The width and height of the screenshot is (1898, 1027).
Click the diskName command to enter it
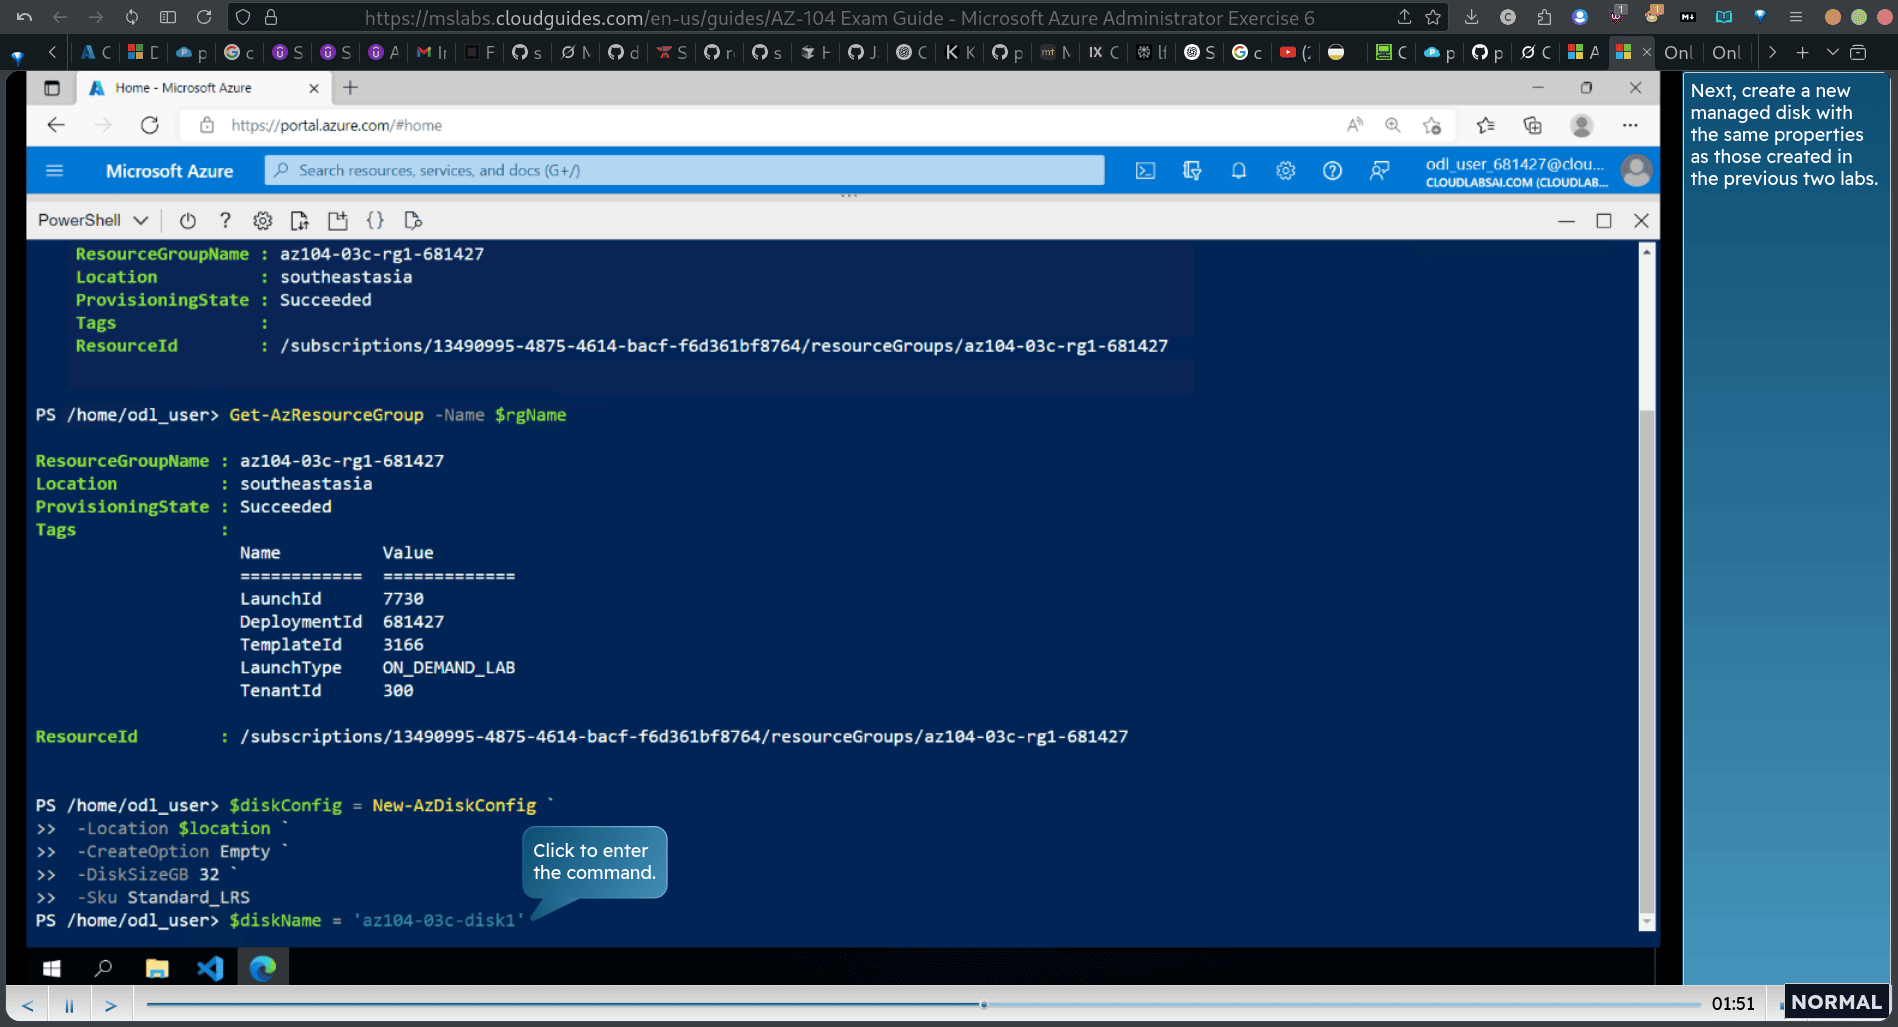tap(376, 920)
